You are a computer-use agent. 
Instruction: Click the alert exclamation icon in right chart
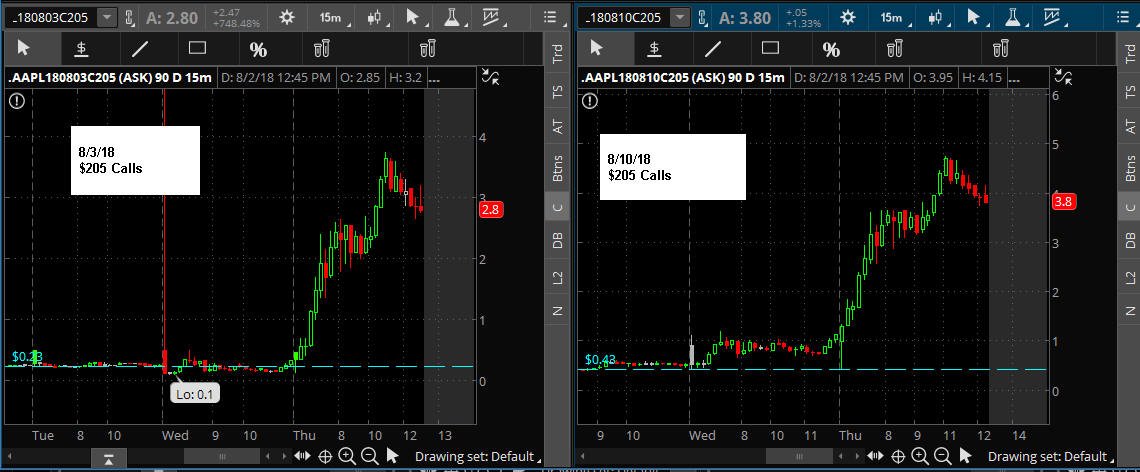590,101
